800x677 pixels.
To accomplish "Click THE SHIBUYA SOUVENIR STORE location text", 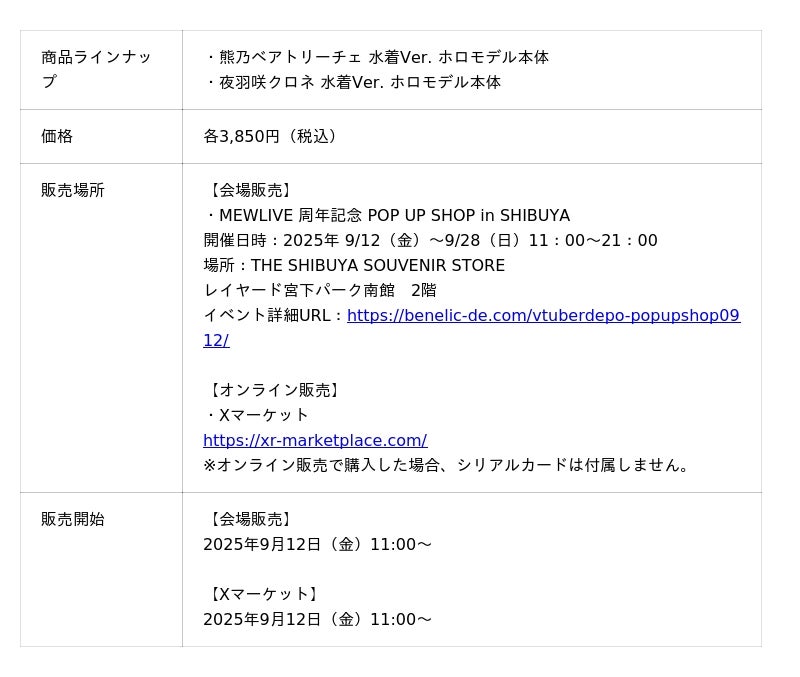I will [377, 266].
